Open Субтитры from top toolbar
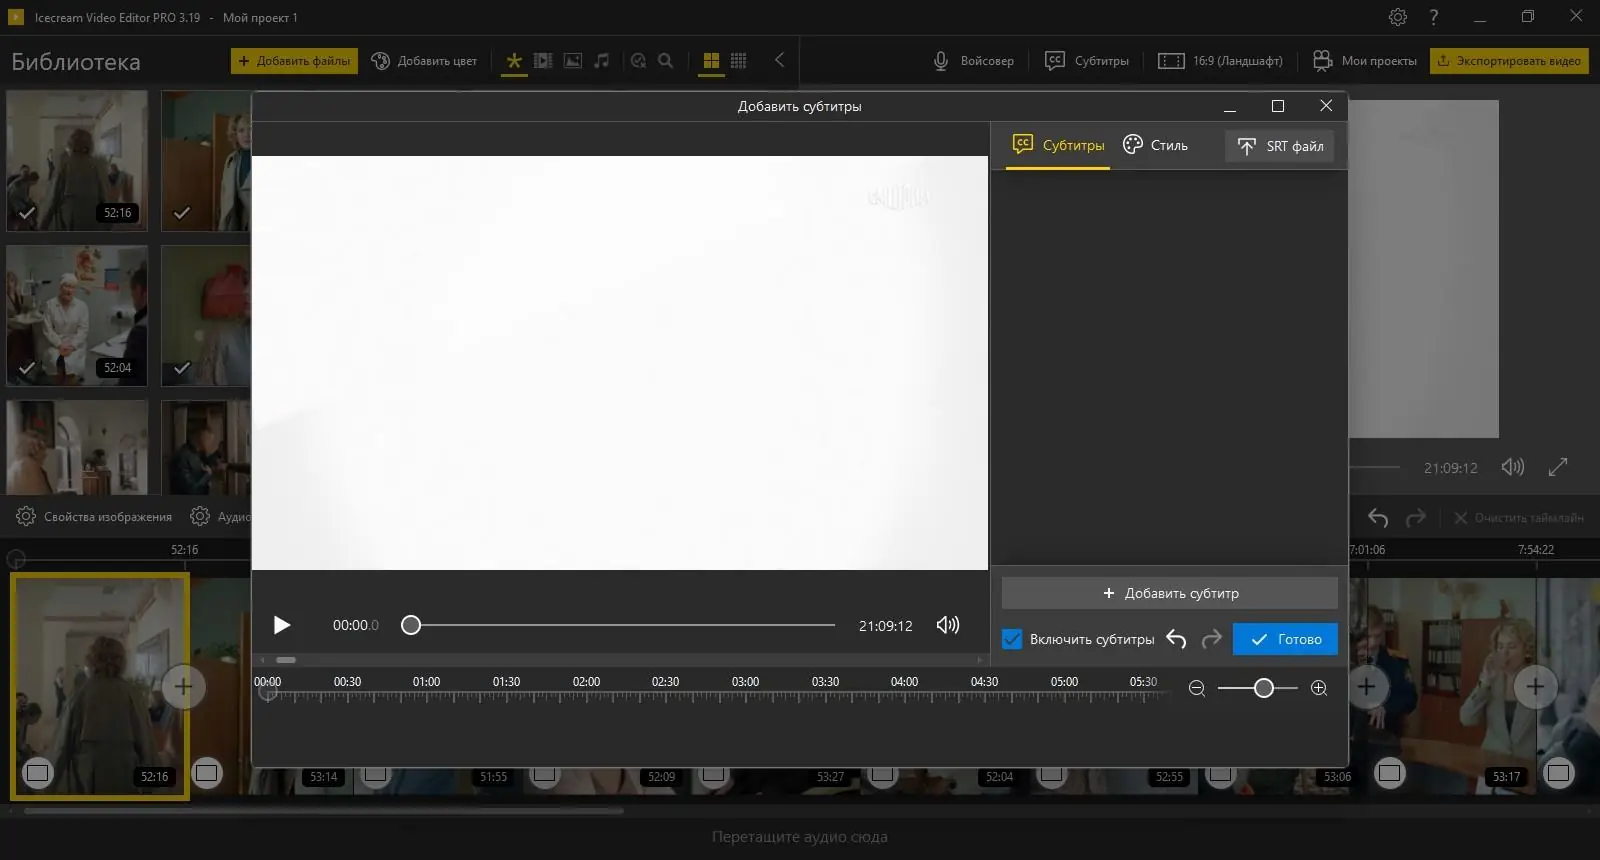 (1086, 61)
